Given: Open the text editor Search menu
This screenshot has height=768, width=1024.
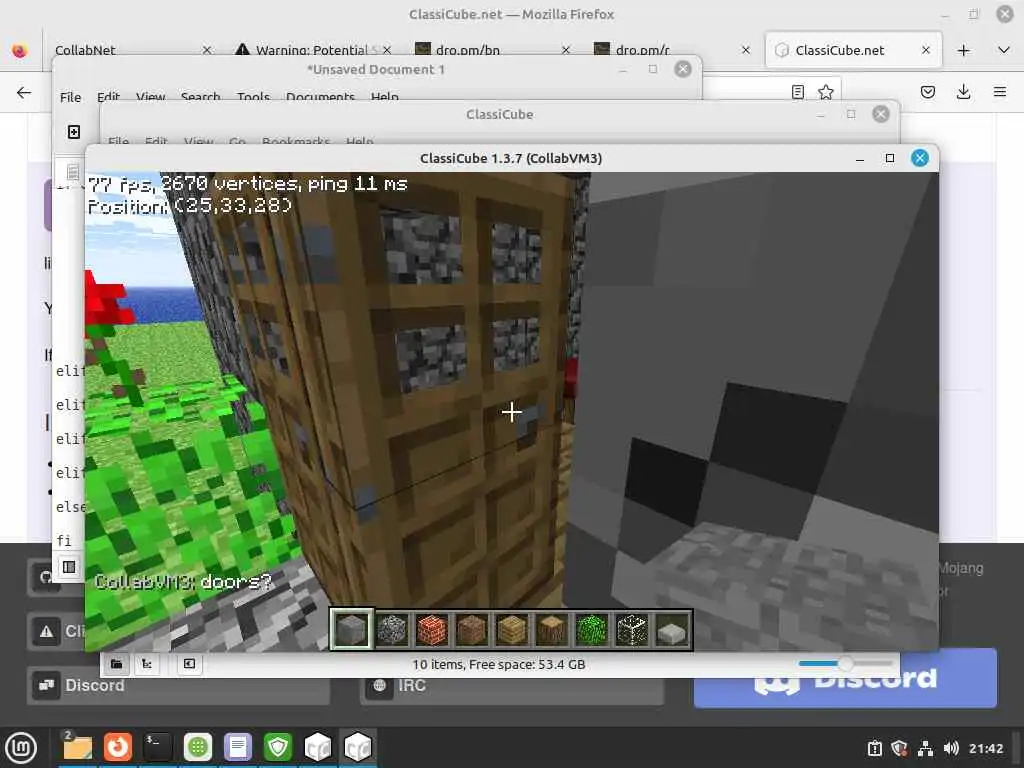Looking at the screenshot, I should tap(200, 97).
